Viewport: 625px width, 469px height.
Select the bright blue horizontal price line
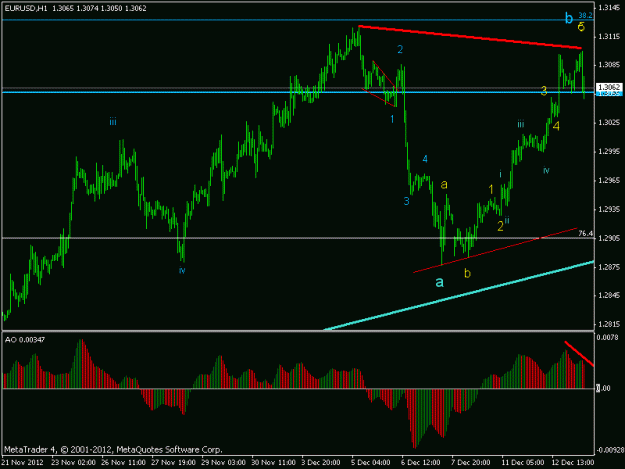pos(298,92)
